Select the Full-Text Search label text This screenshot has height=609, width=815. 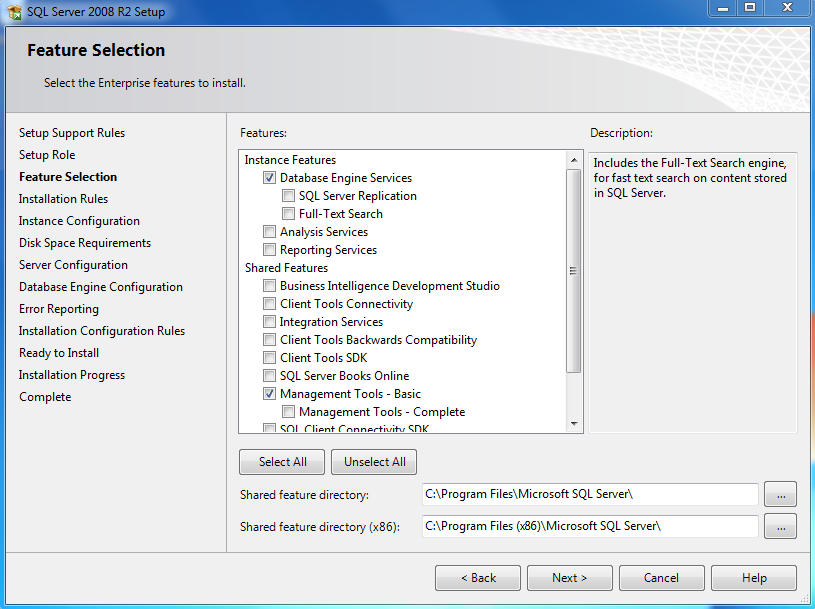pos(340,214)
